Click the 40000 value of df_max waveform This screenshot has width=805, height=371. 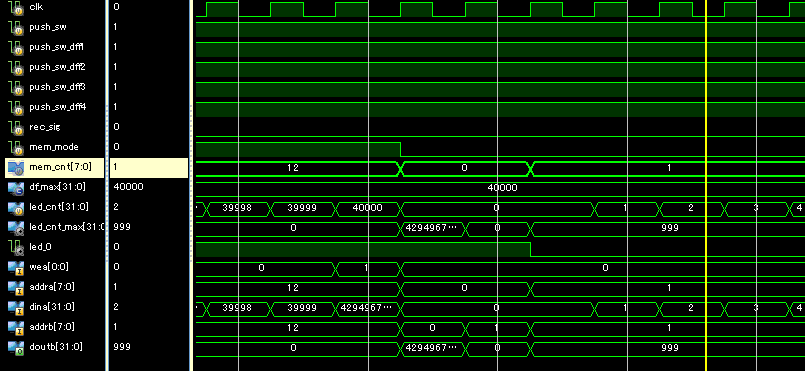(502, 188)
